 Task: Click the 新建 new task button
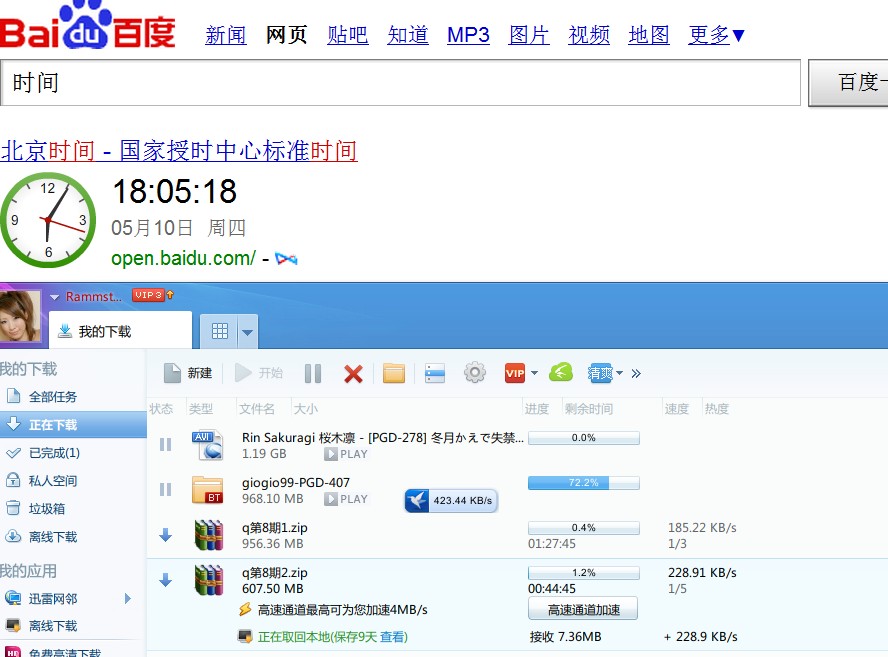(x=188, y=373)
